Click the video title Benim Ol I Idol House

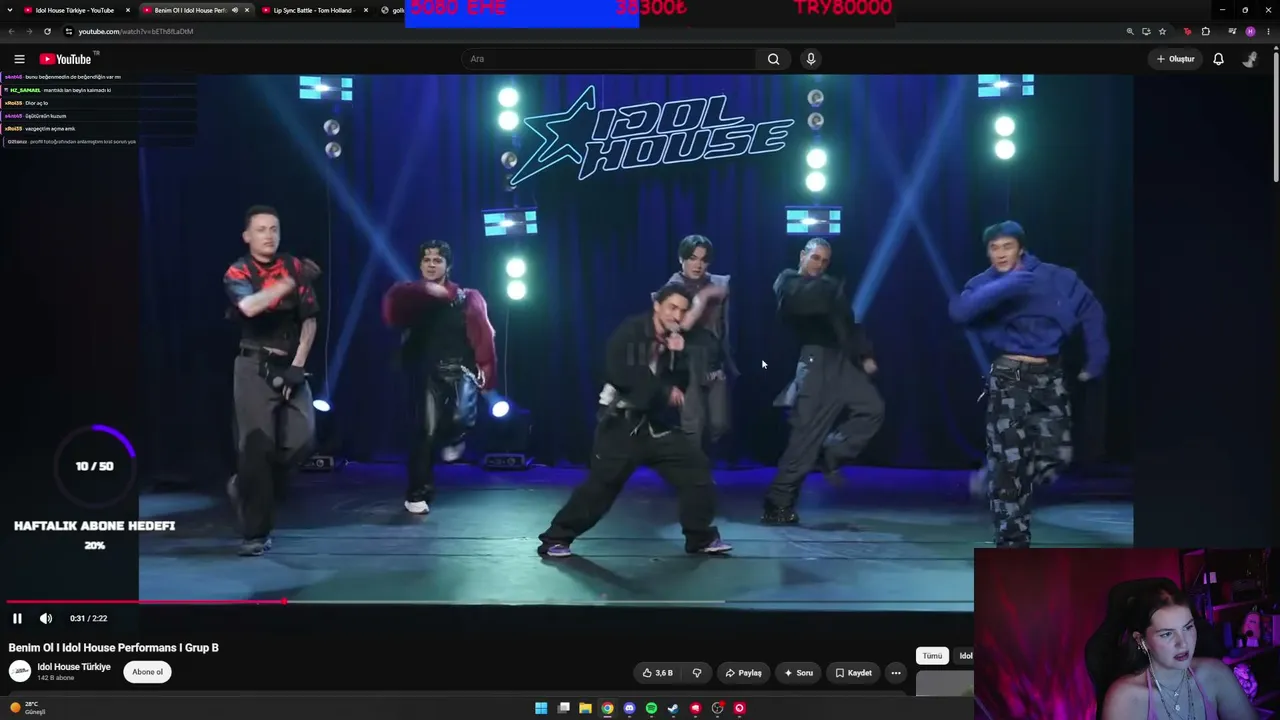114,648
